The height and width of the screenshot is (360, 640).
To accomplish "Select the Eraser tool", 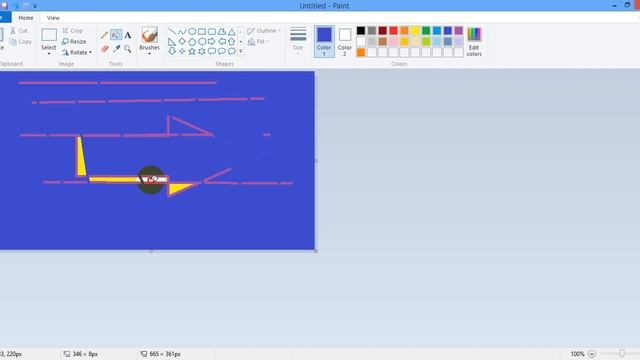I will [x=105, y=49].
